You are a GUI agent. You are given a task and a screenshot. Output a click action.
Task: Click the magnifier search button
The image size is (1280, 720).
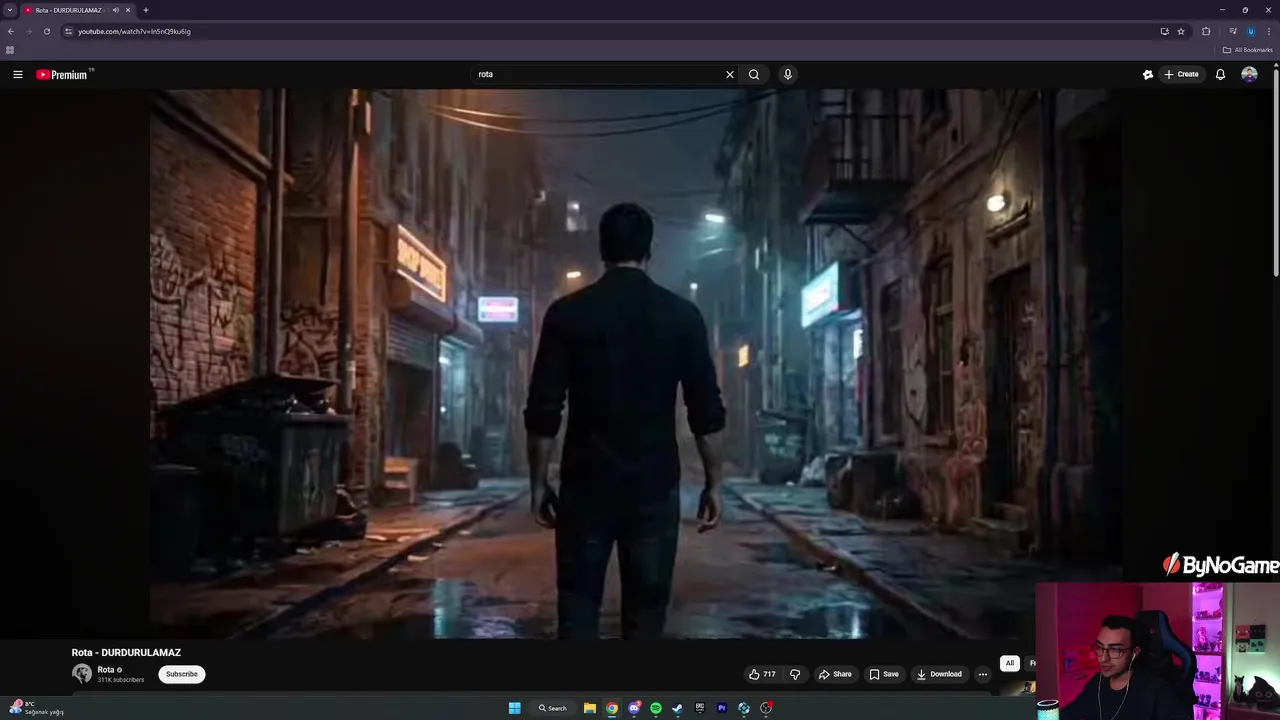click(754, 74)
